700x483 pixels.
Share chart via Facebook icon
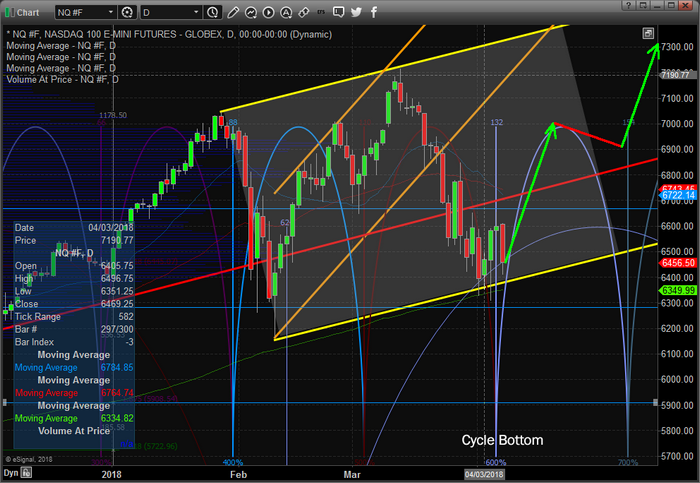pyautogui.click(x=374, y=12)
